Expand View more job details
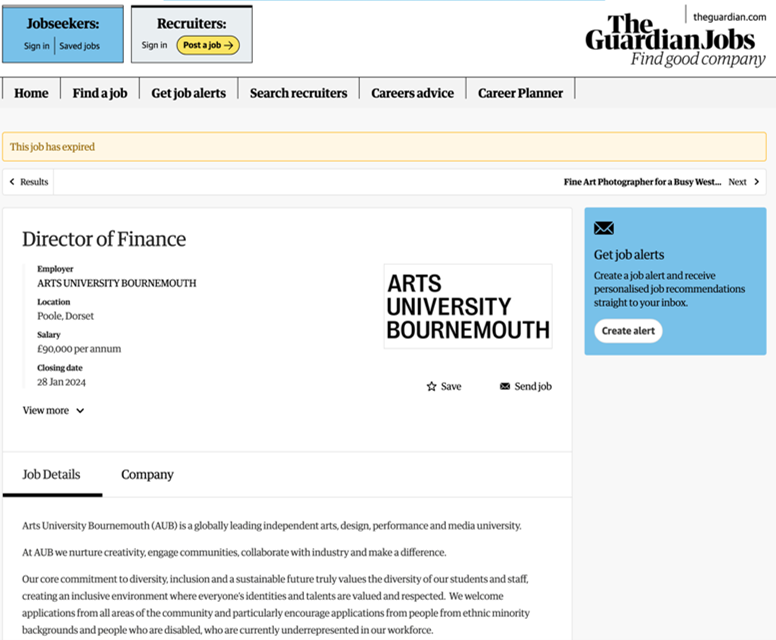This screenshot has height=640, width=776. pos(53,410)
